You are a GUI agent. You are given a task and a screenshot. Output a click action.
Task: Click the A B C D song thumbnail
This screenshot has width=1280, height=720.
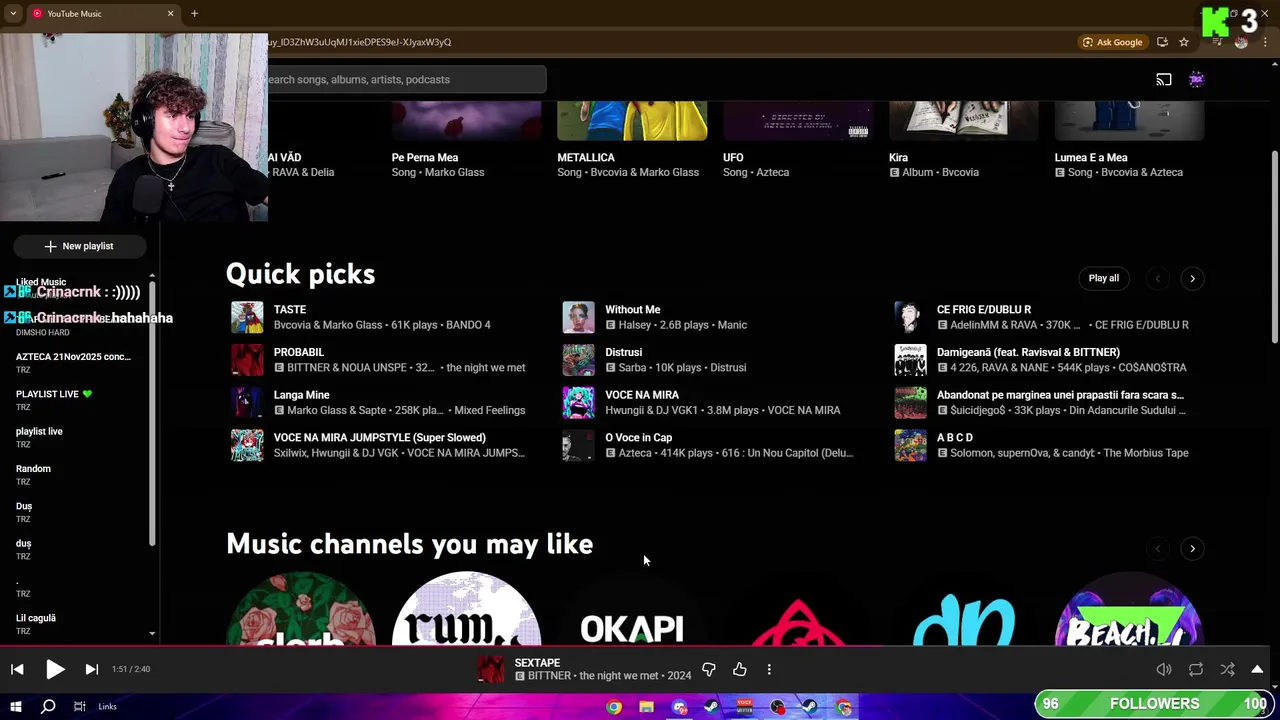click(x=910, y=445)
